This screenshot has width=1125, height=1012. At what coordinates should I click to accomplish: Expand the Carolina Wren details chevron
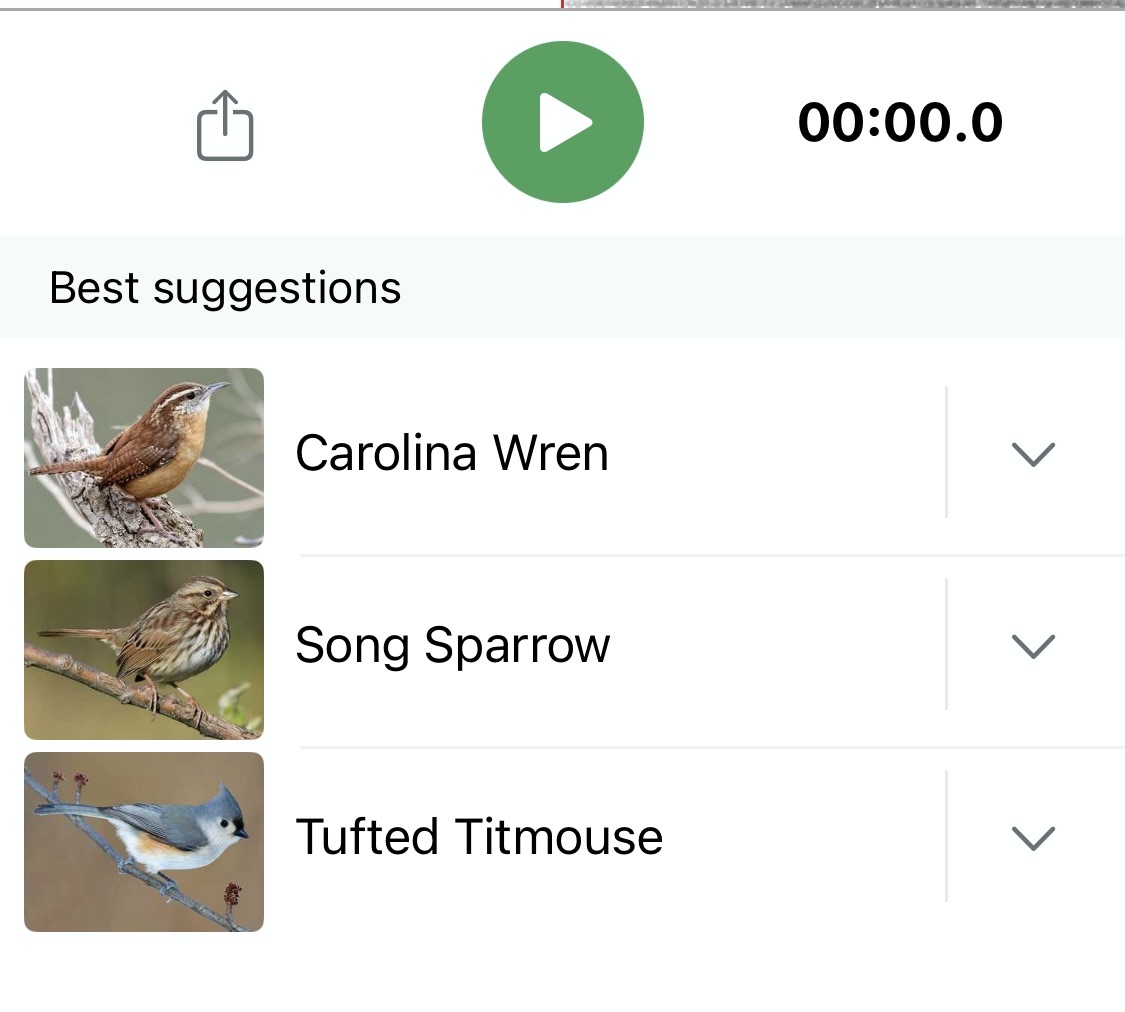click(x=1033, y=455)
